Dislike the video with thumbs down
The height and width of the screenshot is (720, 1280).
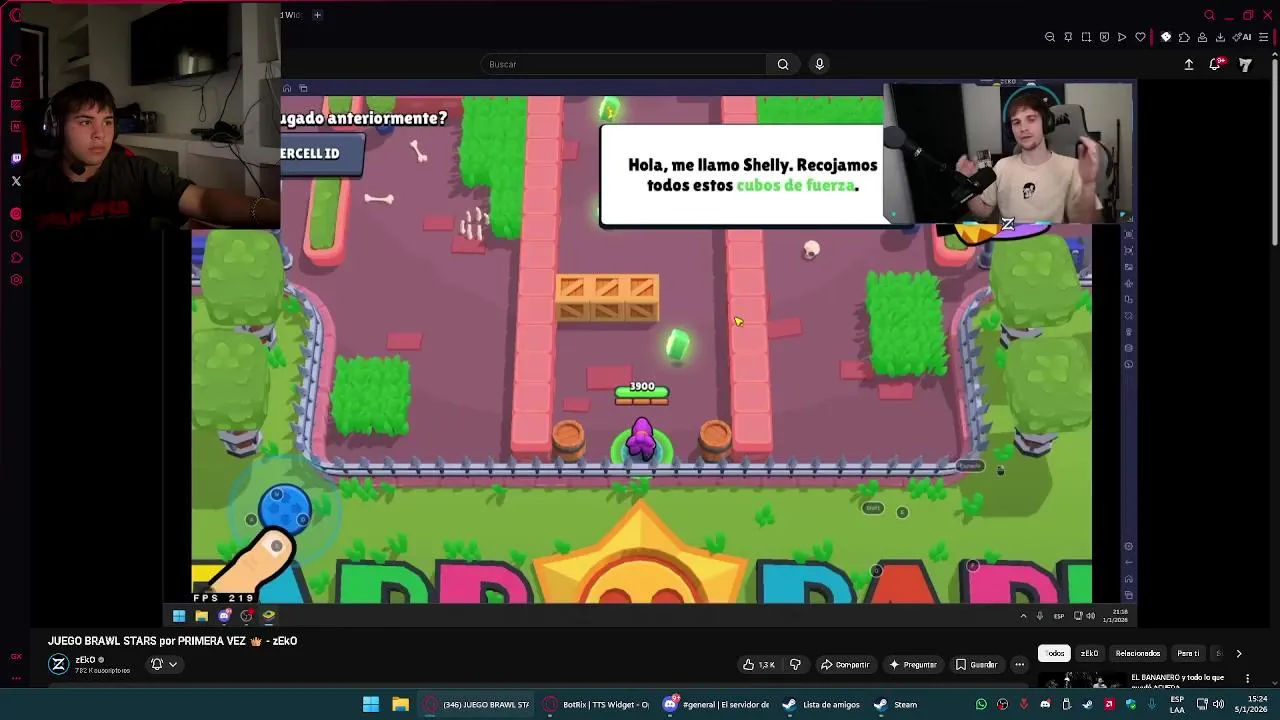tap(795, 664)
